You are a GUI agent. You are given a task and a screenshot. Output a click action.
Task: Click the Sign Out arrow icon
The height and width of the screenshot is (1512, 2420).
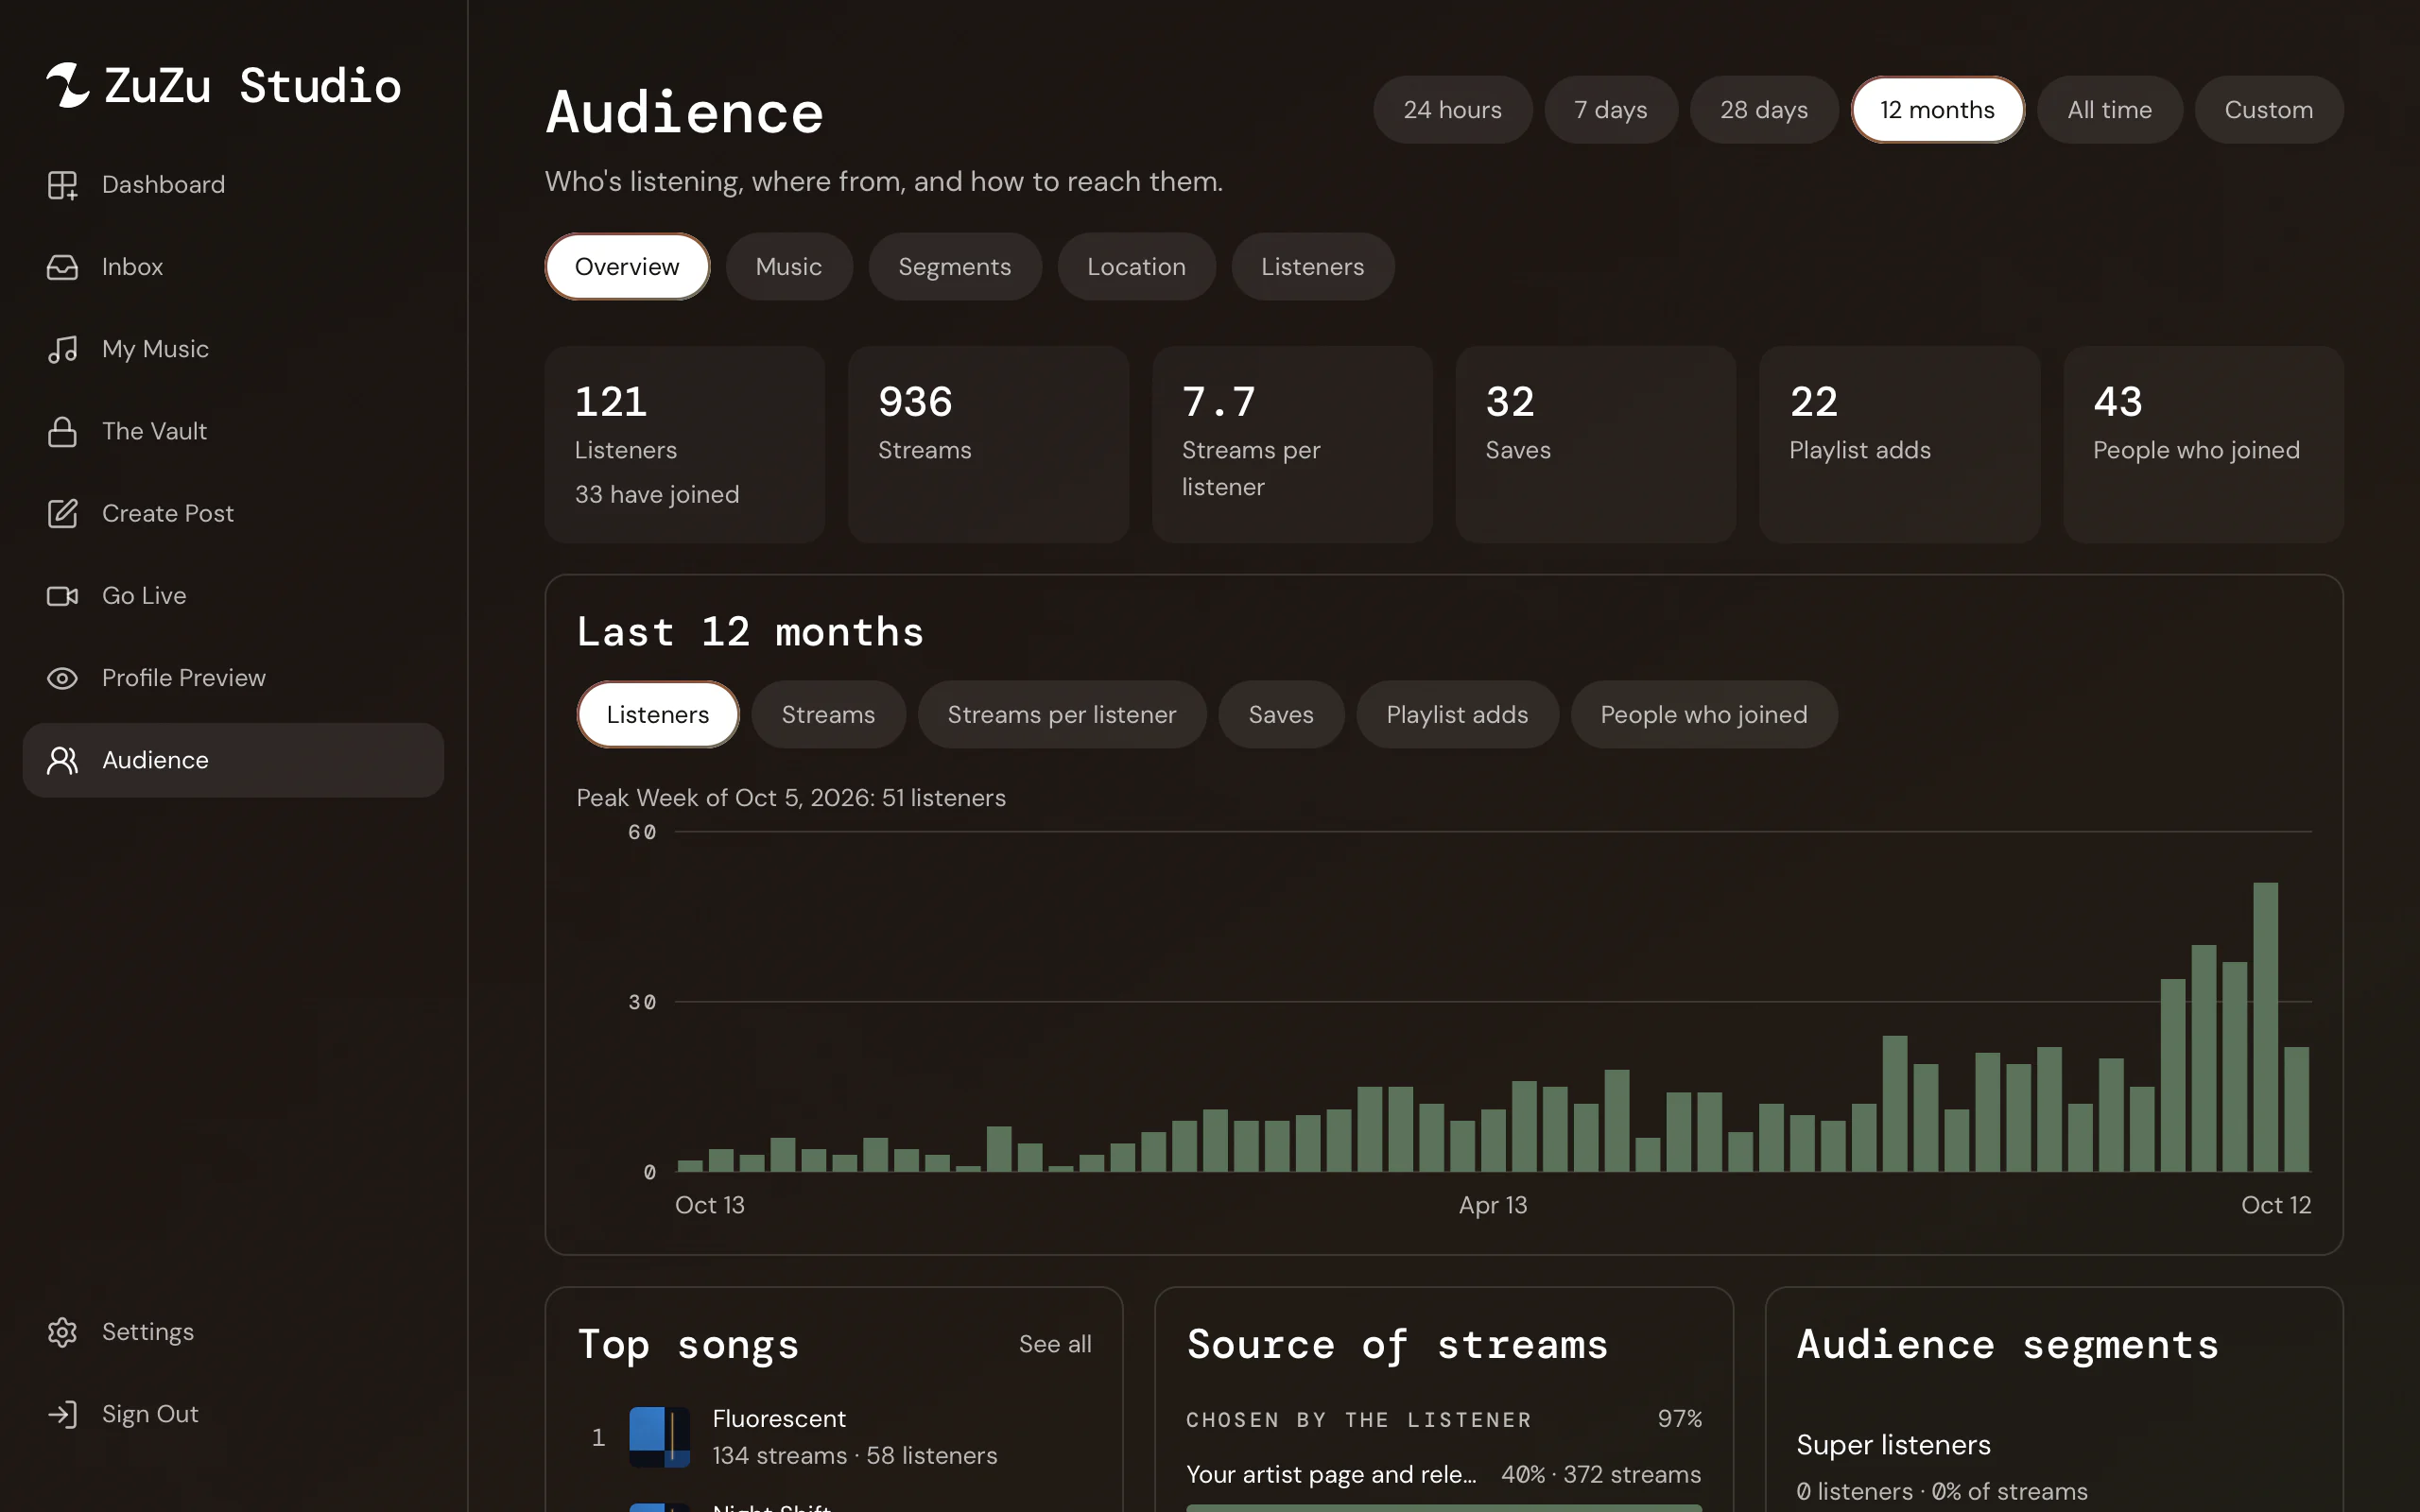pos(62,1414)
